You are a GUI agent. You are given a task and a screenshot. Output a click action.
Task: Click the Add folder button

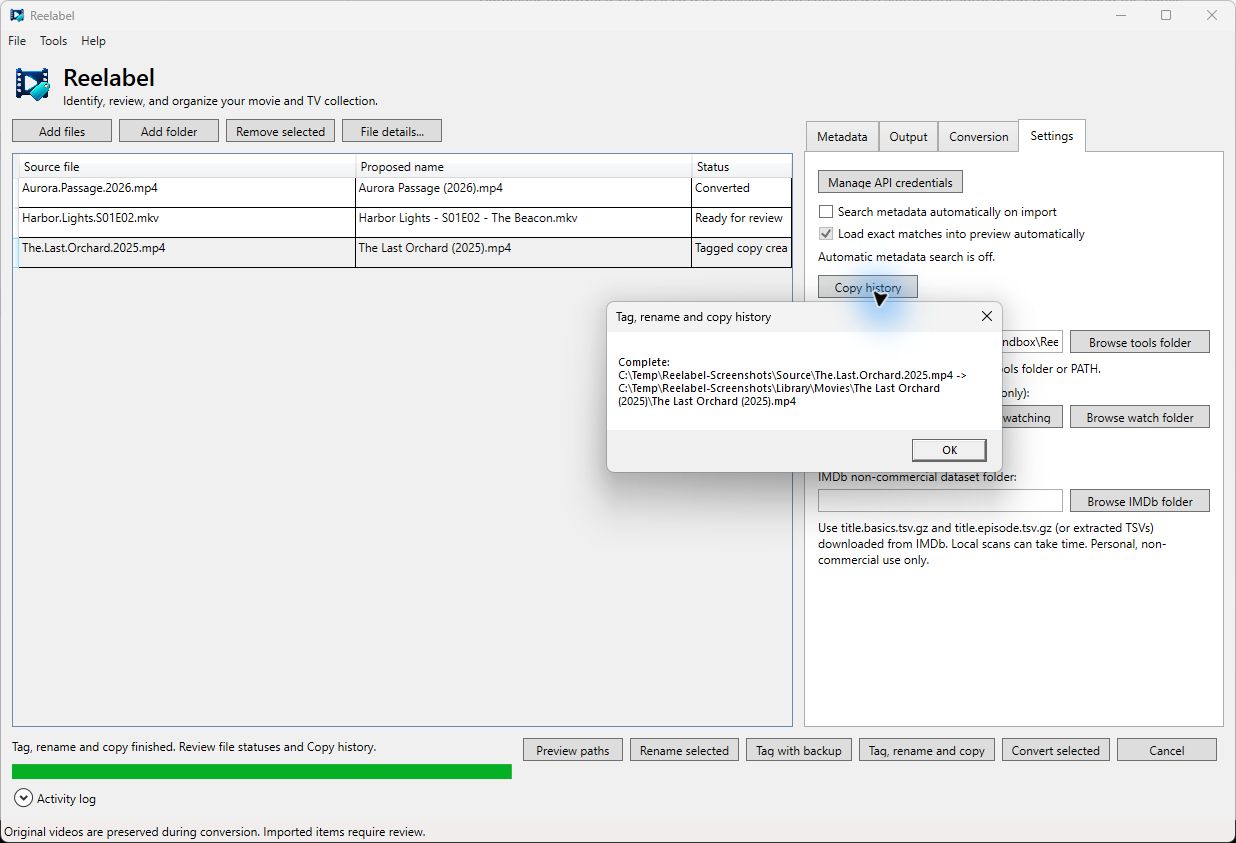point(169,131)
